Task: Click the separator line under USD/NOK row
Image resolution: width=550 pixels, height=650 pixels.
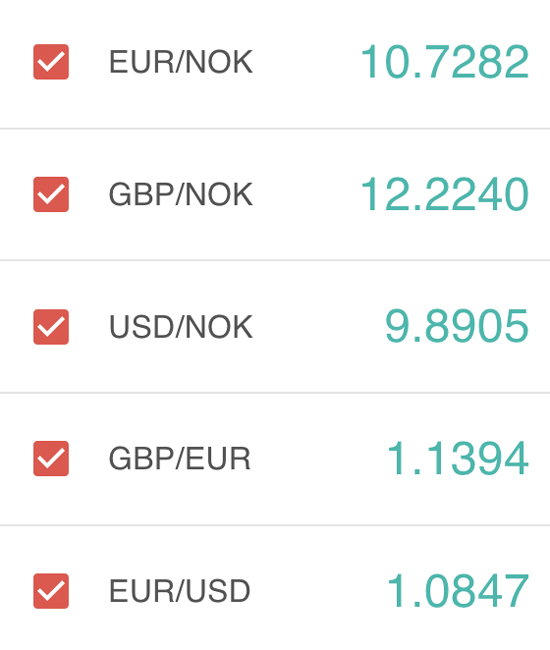Action: coord(275,393)
